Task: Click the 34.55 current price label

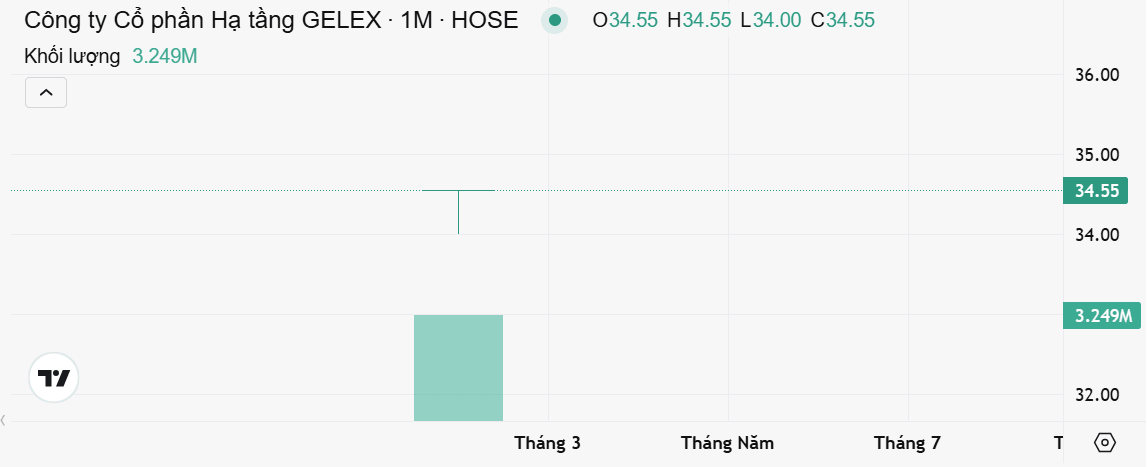Action: point(1096,191)
